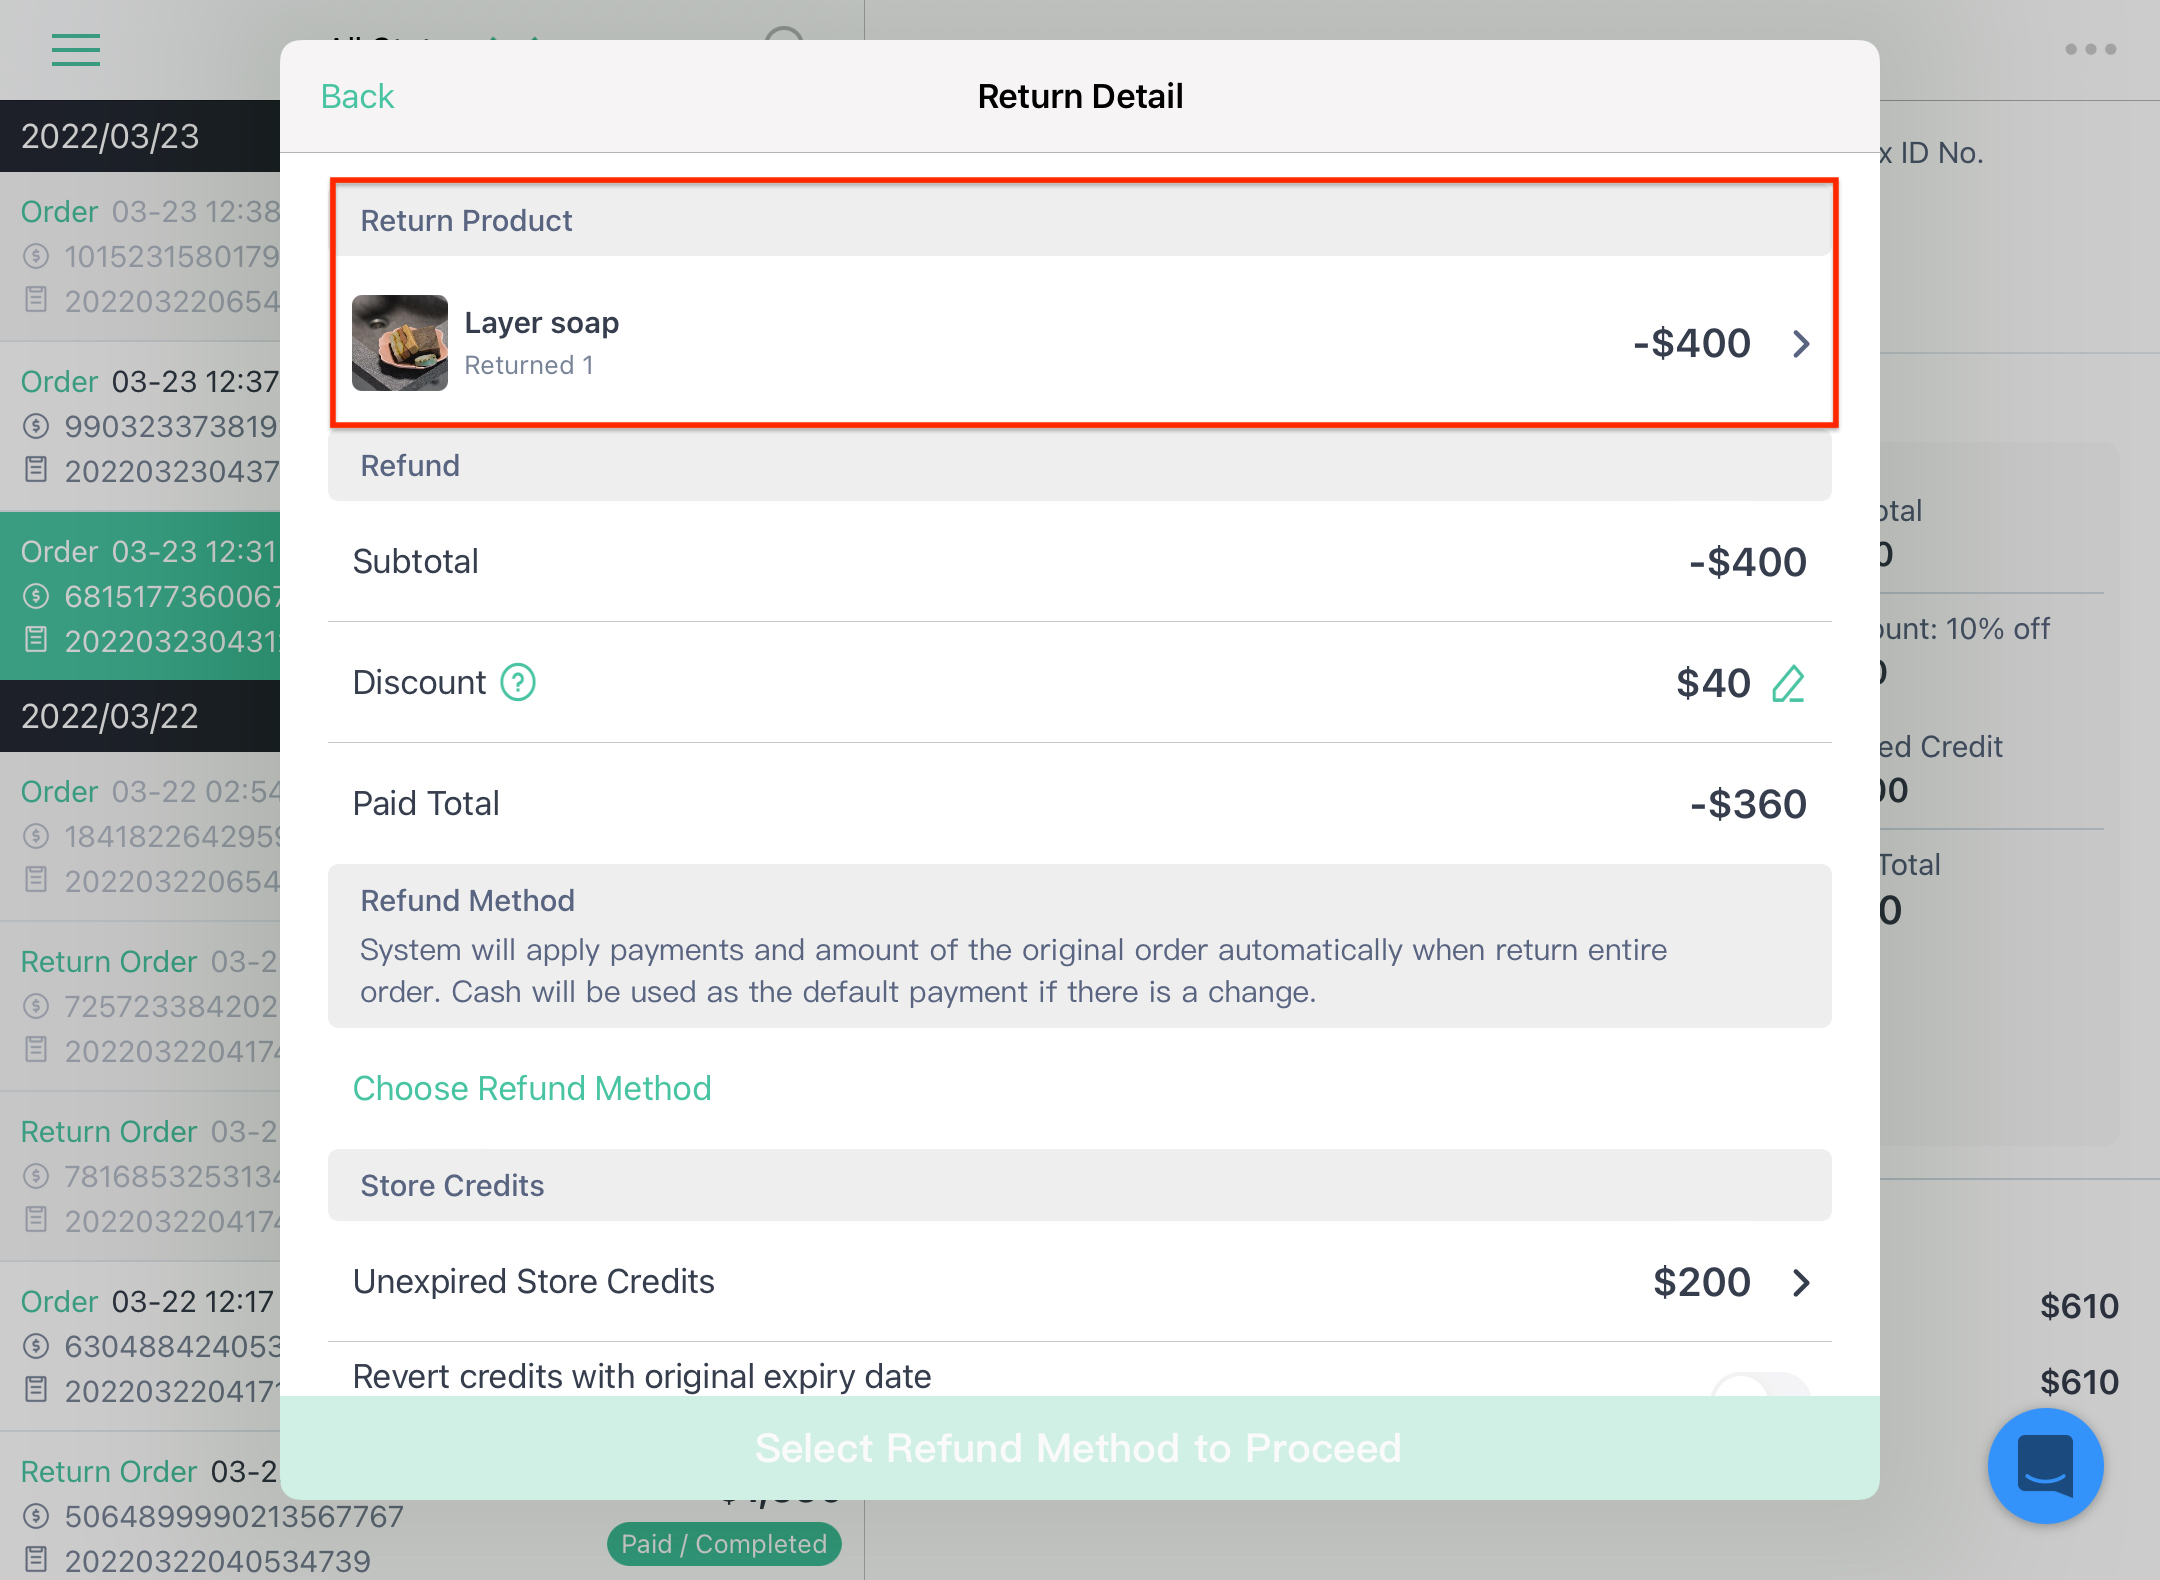Click the payment icon of order 990323373819
2160x1580 pixels.
click(36, 427)
